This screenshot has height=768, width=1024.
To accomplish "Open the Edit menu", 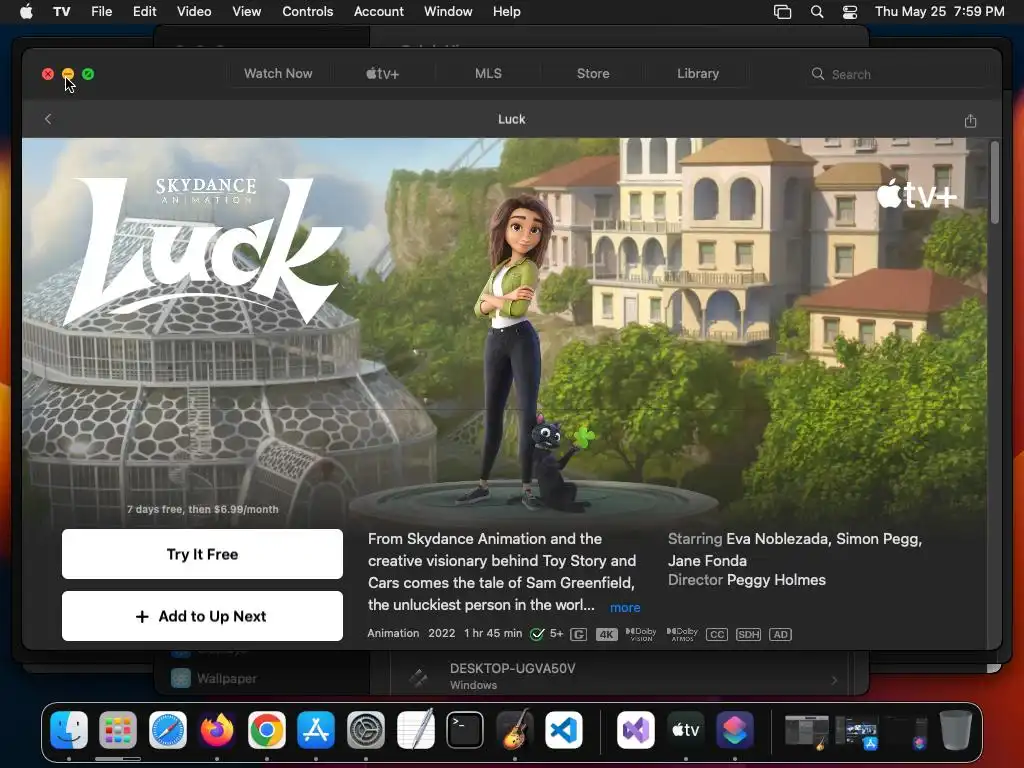I will click(144, 12).
